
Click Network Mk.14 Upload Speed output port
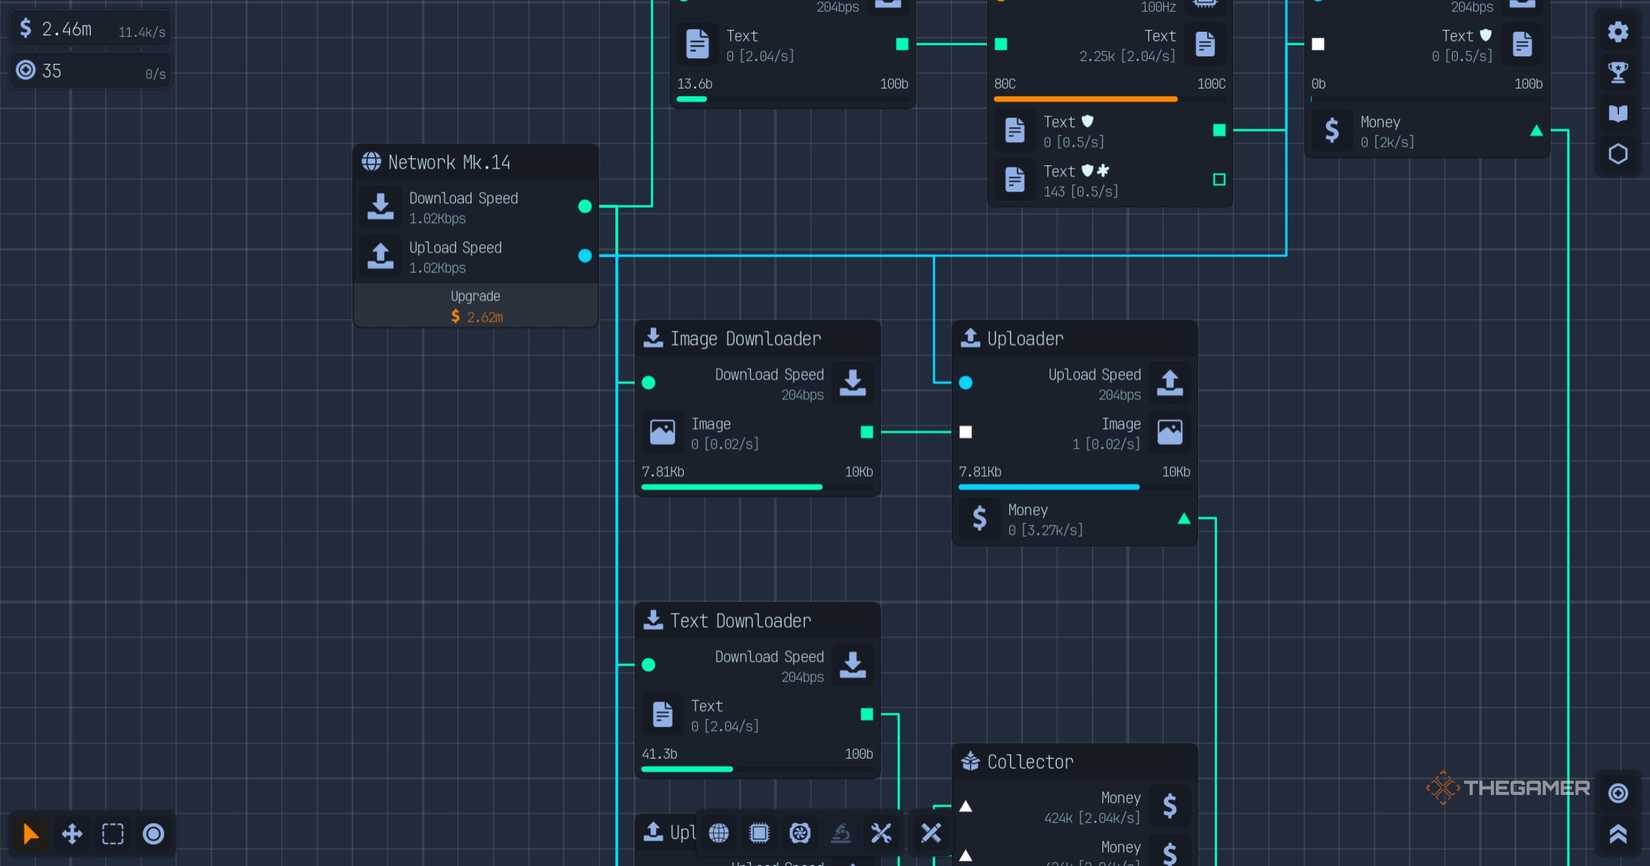(x=585, y=256)
